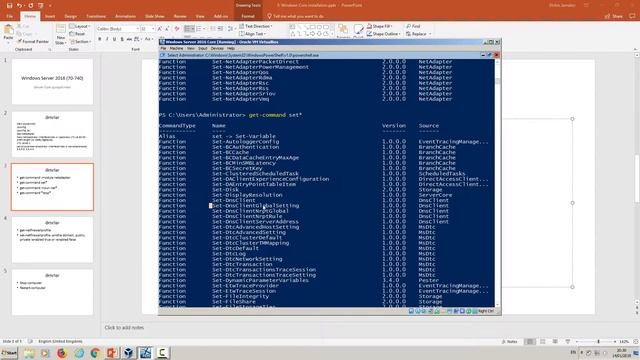The height and width of the screenshot is (360, 640).
Task: Open the View menu in VirtualBox window
Action: (x=191, y=49)
